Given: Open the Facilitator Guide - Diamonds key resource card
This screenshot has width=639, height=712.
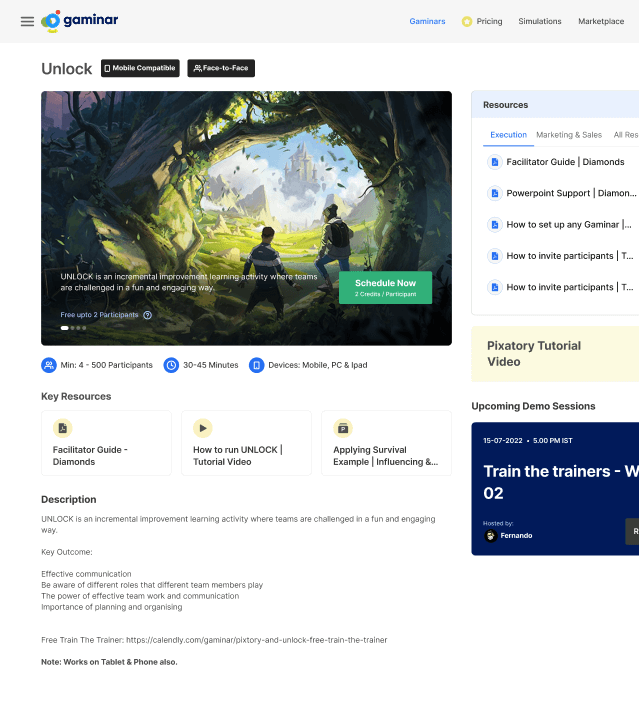Looking at the screenshot, I should (x=106, y=443).
